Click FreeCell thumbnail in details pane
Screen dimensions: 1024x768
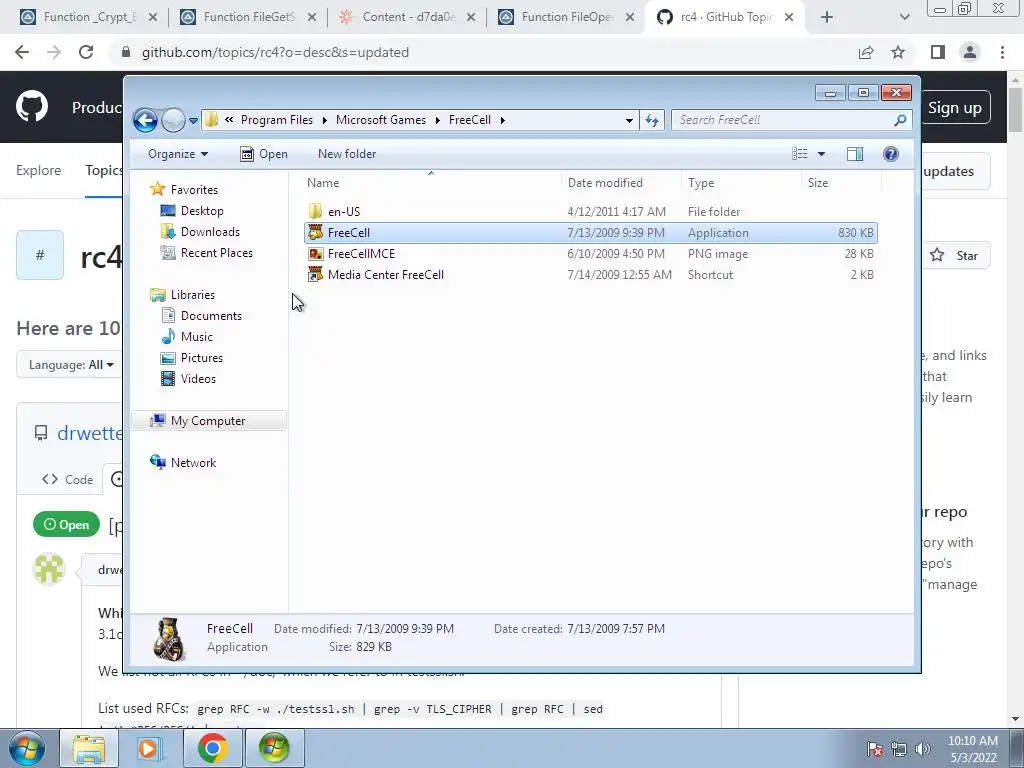point(168,639)
